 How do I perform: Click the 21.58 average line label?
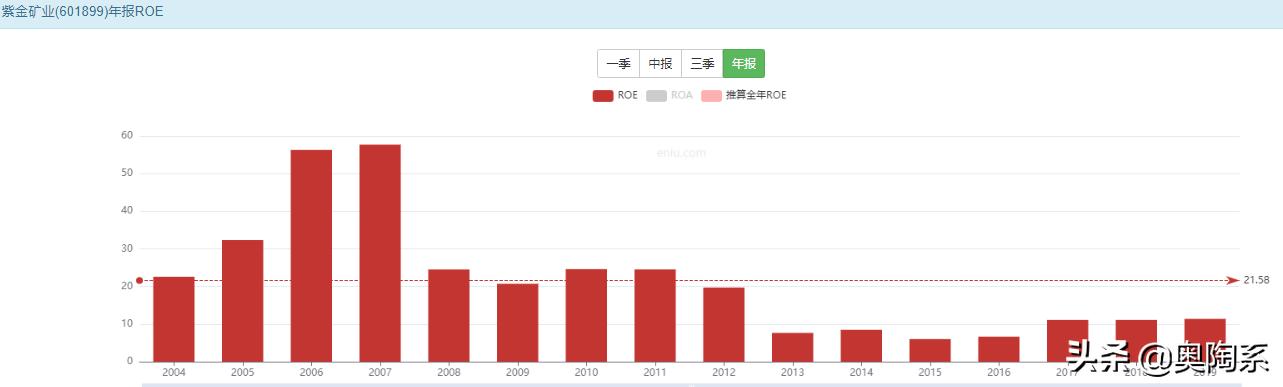tap(1256, 281)
